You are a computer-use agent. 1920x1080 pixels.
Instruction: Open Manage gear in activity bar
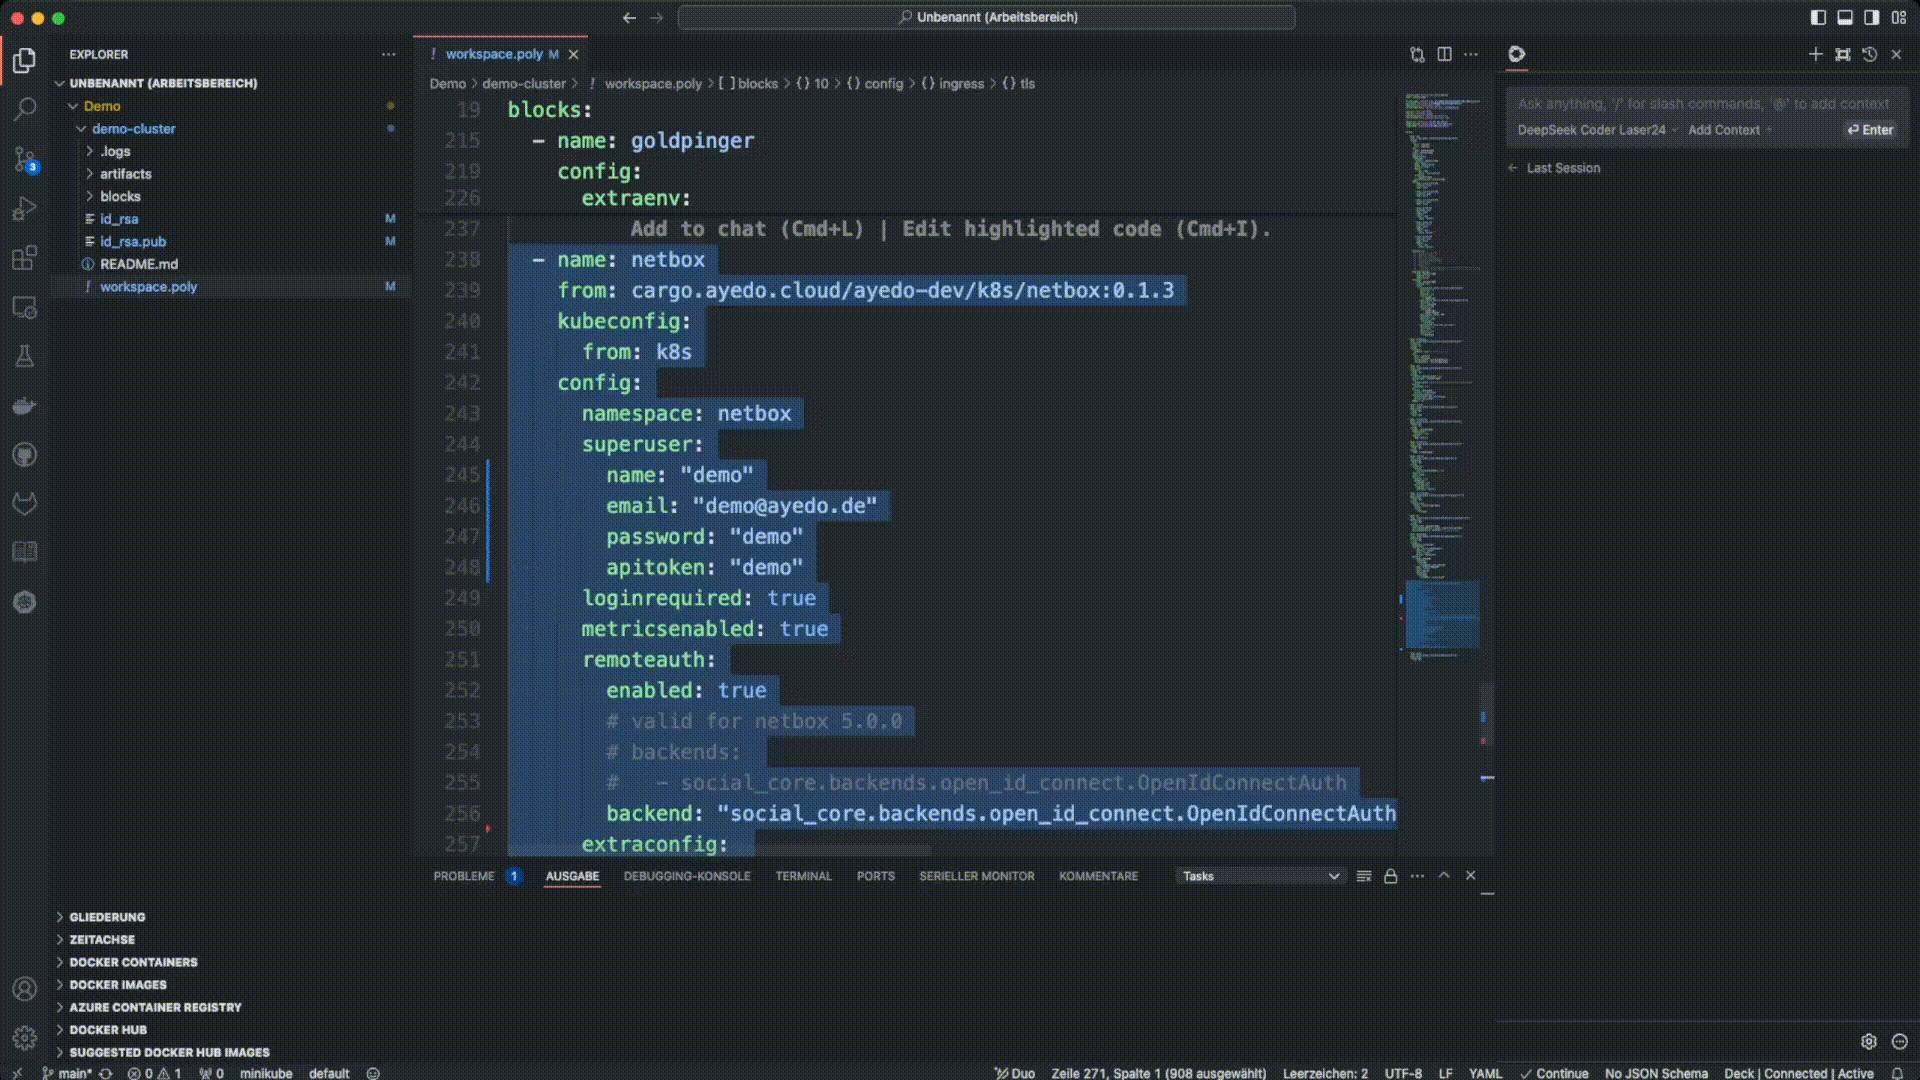25,1038
